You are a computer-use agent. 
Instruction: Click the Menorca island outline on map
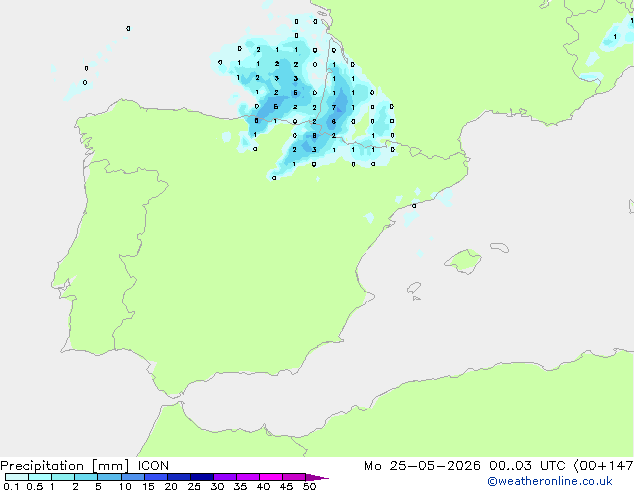pyautogui.click(x=500, y=247)
